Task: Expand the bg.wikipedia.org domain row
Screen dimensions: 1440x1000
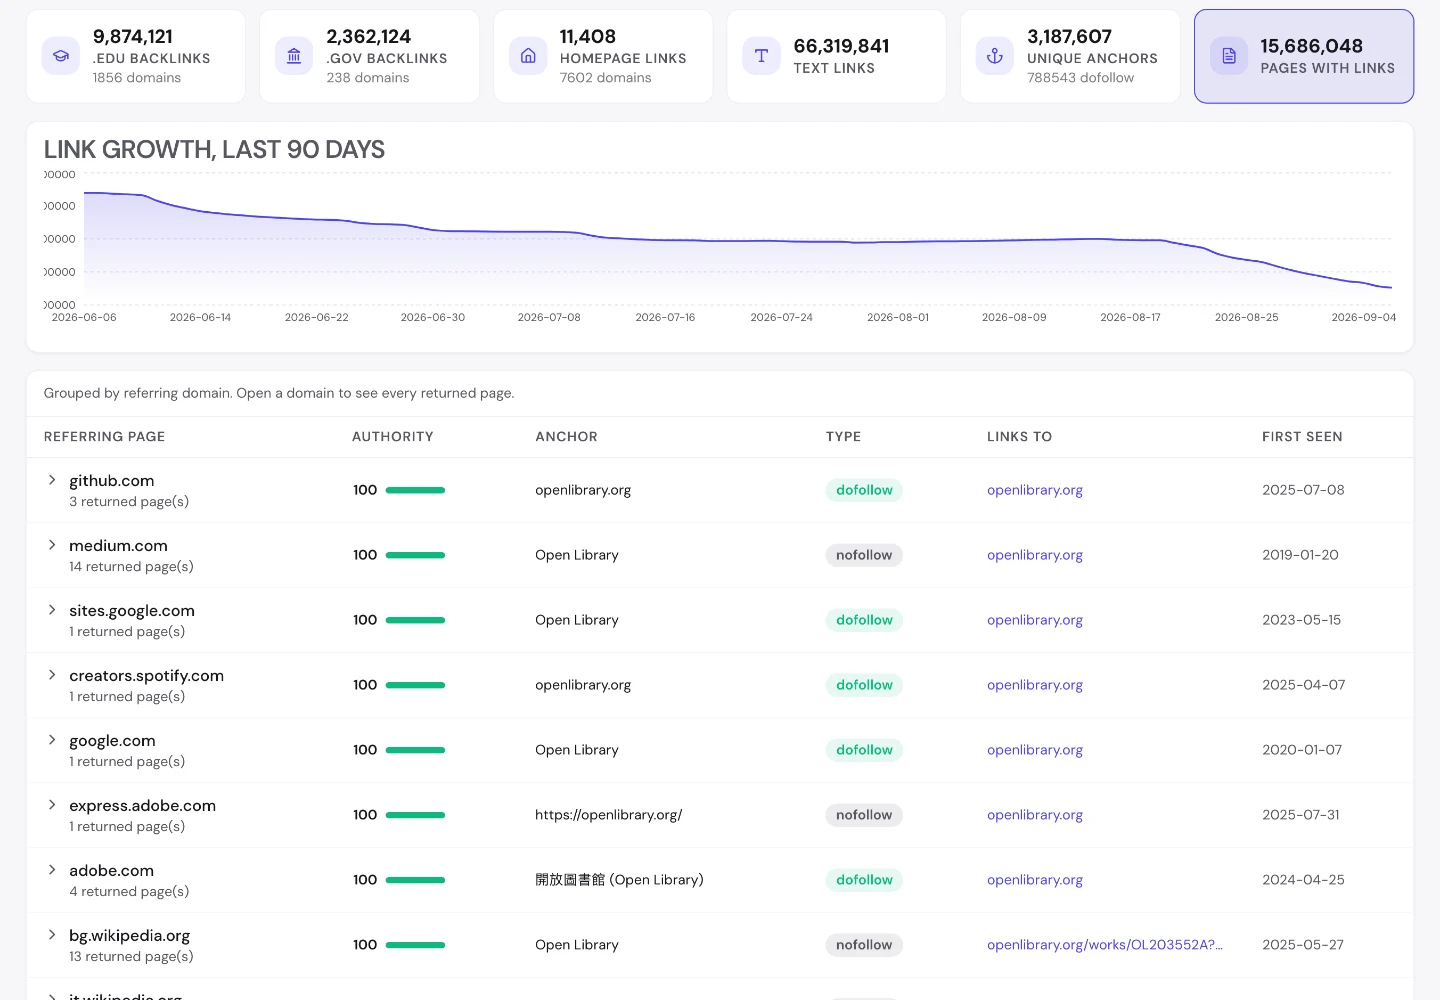Action: click(52, 935)
